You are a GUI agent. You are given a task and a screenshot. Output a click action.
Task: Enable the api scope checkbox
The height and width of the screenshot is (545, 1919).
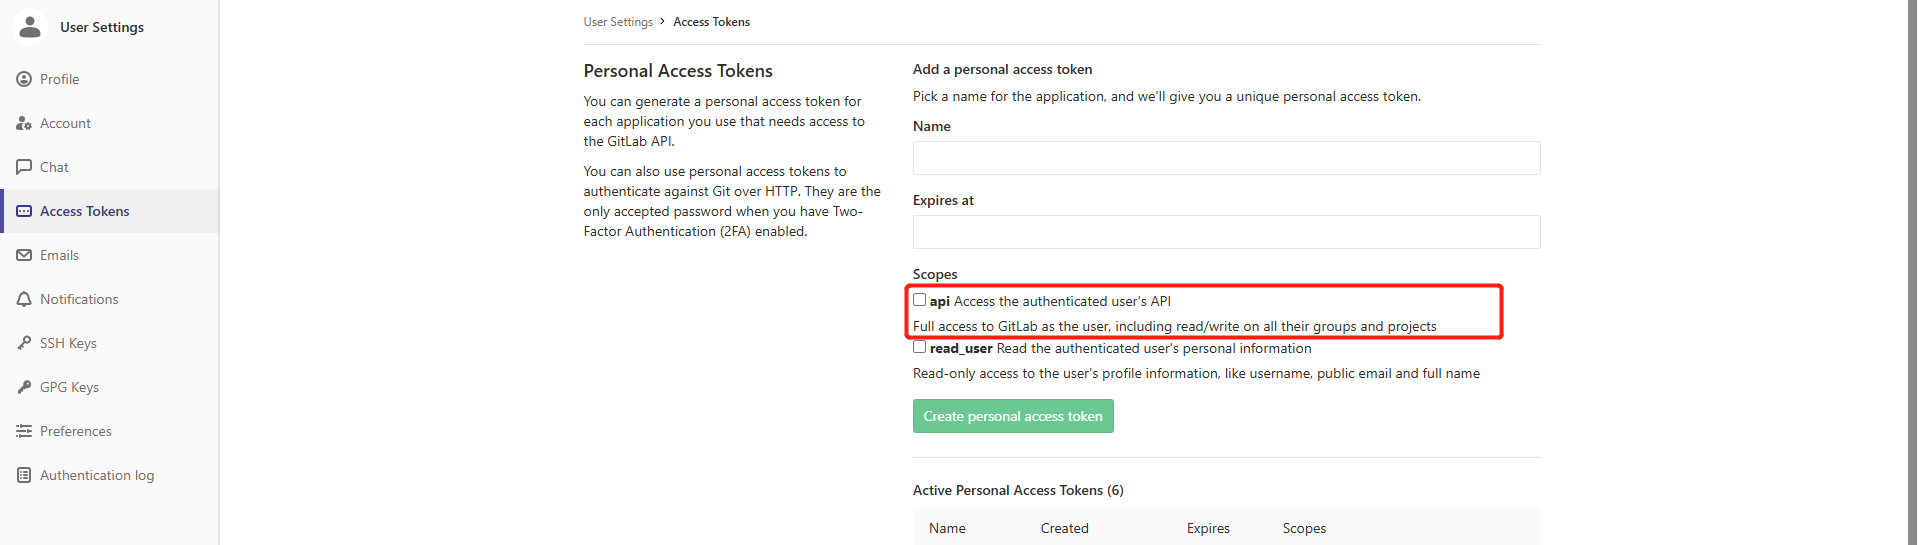tap(919, 300)
